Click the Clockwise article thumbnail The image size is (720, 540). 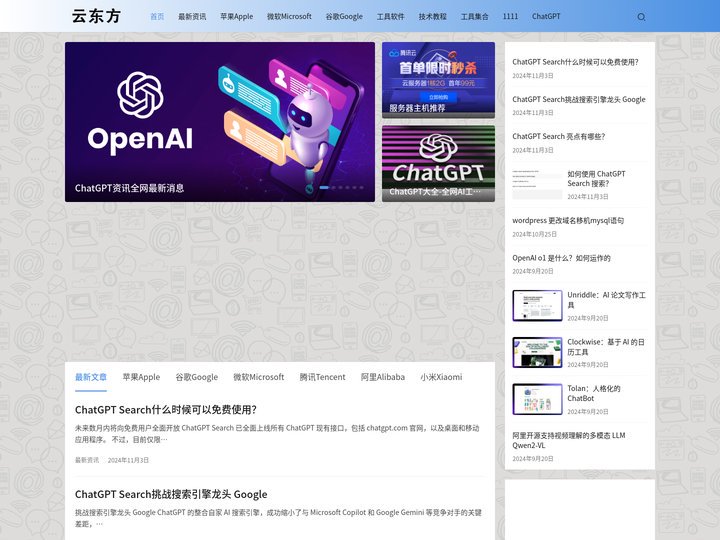(537, 352)
